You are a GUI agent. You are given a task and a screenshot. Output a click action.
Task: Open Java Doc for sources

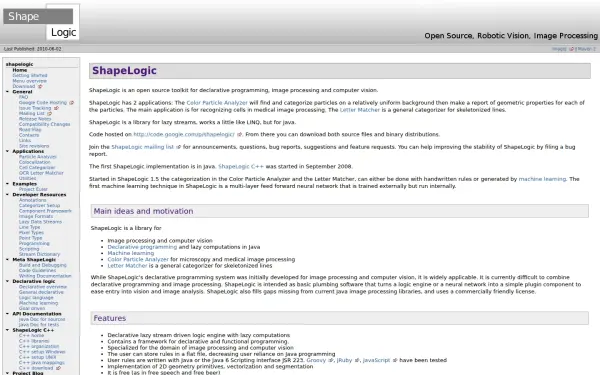point(42,319)
